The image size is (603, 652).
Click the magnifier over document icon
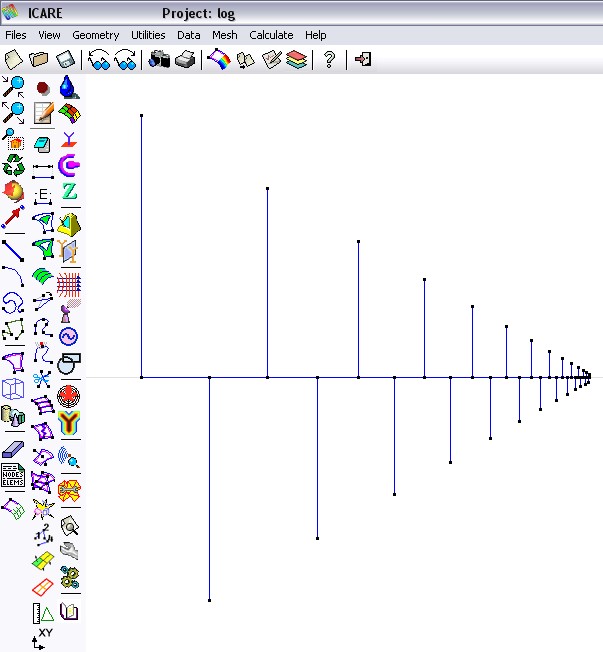tap(69, 526)
